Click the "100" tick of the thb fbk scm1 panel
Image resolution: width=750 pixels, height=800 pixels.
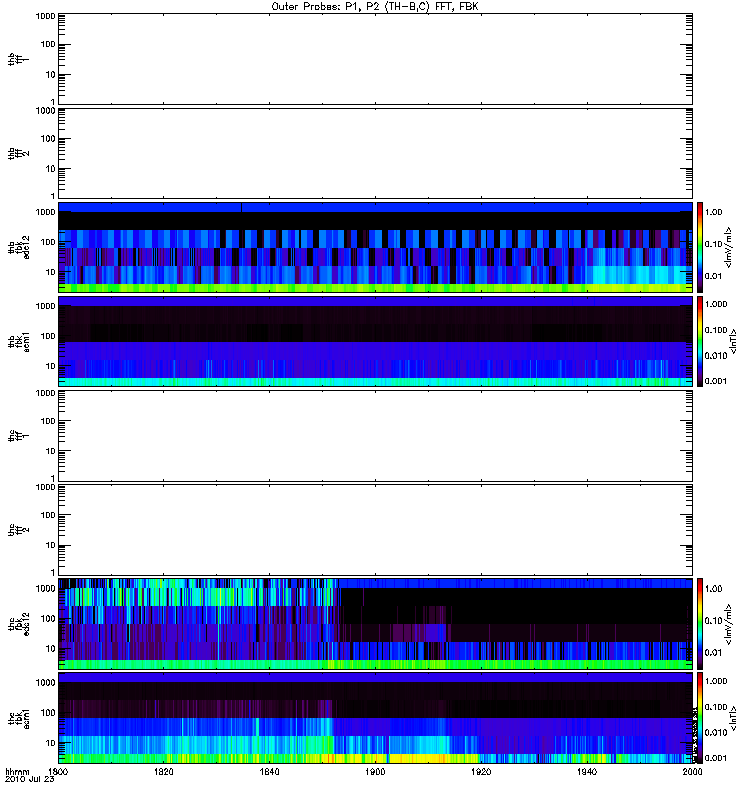pos(48,336)
